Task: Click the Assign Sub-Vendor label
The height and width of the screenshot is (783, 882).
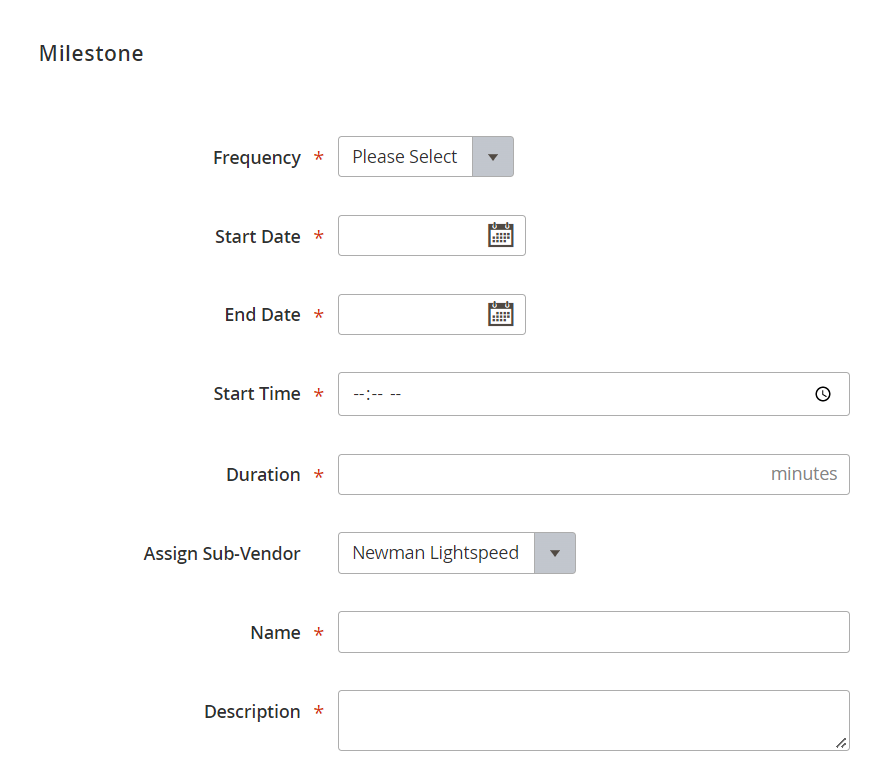Action: click(x=222, y=554)
